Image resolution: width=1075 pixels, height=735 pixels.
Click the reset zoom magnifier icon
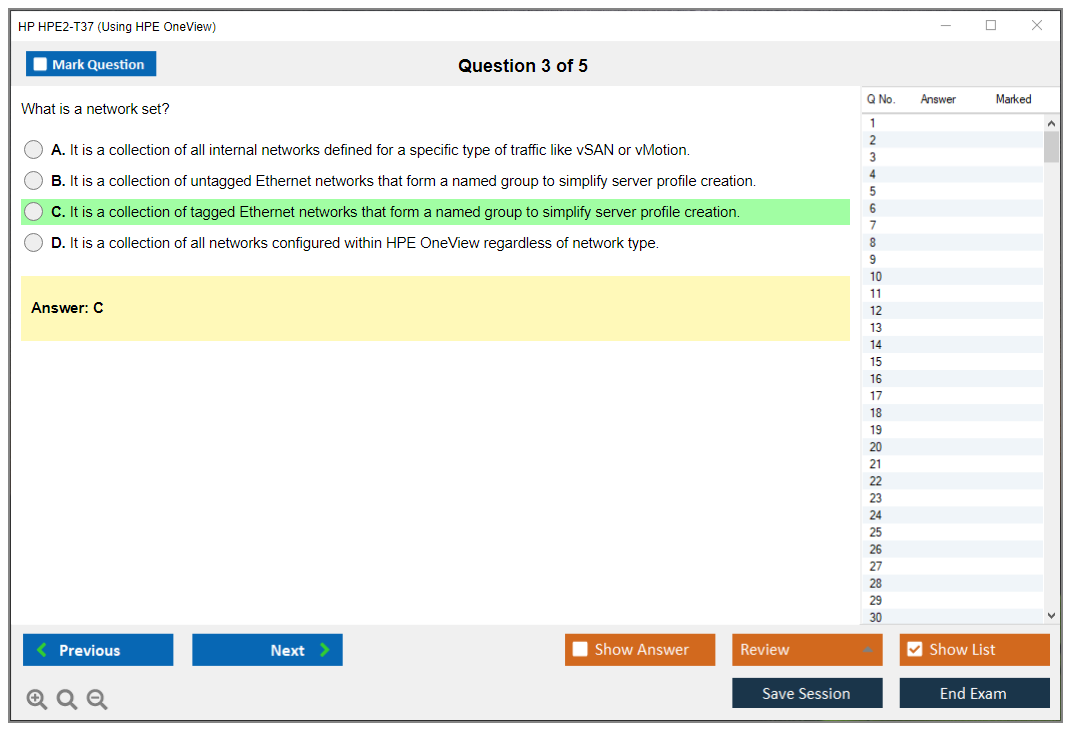67,700
